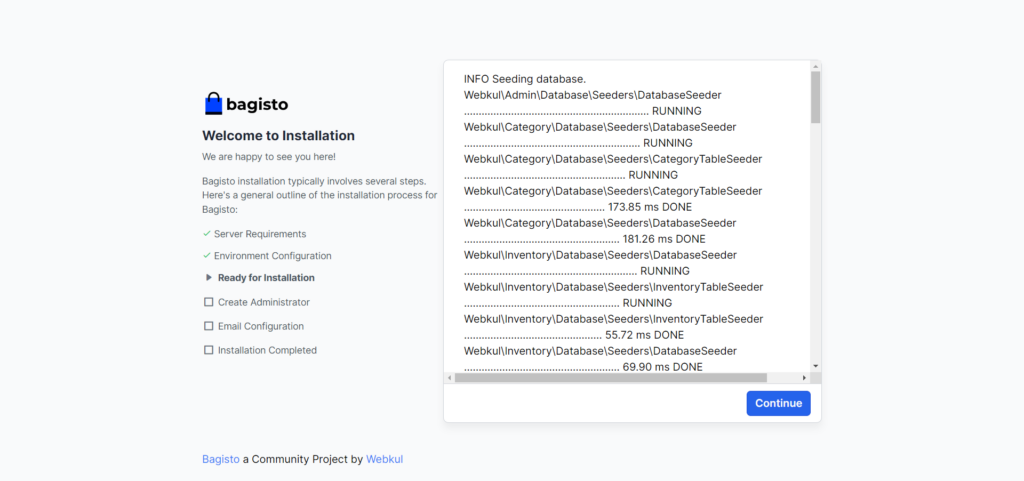
Task: Open the Bagisto link in the footer
Action: (221, 459)
